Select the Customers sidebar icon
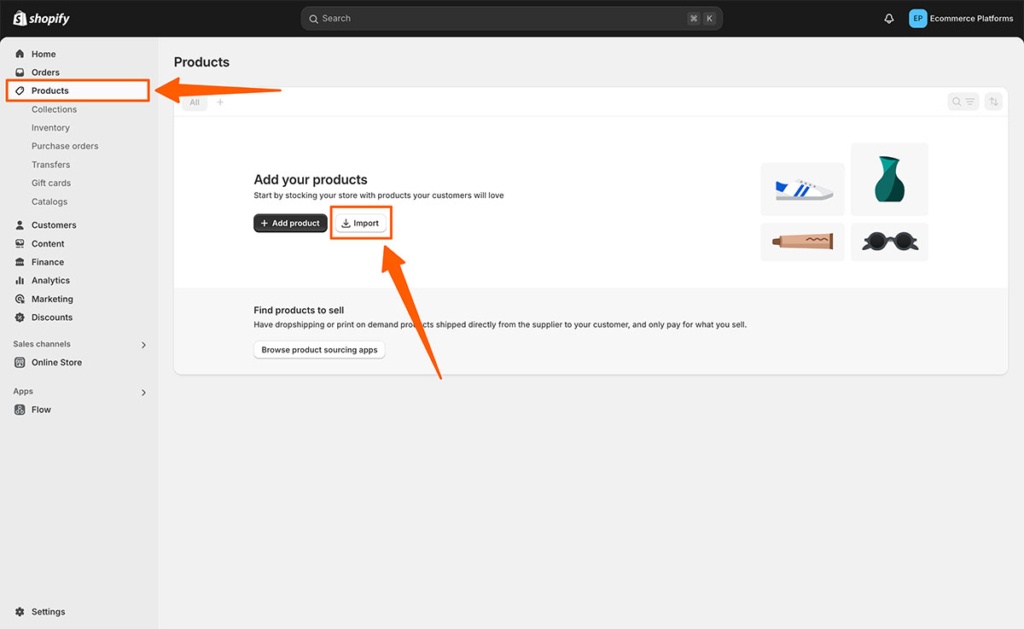The width and height of the screenshot is (1024, 629). tap(20, 225)
